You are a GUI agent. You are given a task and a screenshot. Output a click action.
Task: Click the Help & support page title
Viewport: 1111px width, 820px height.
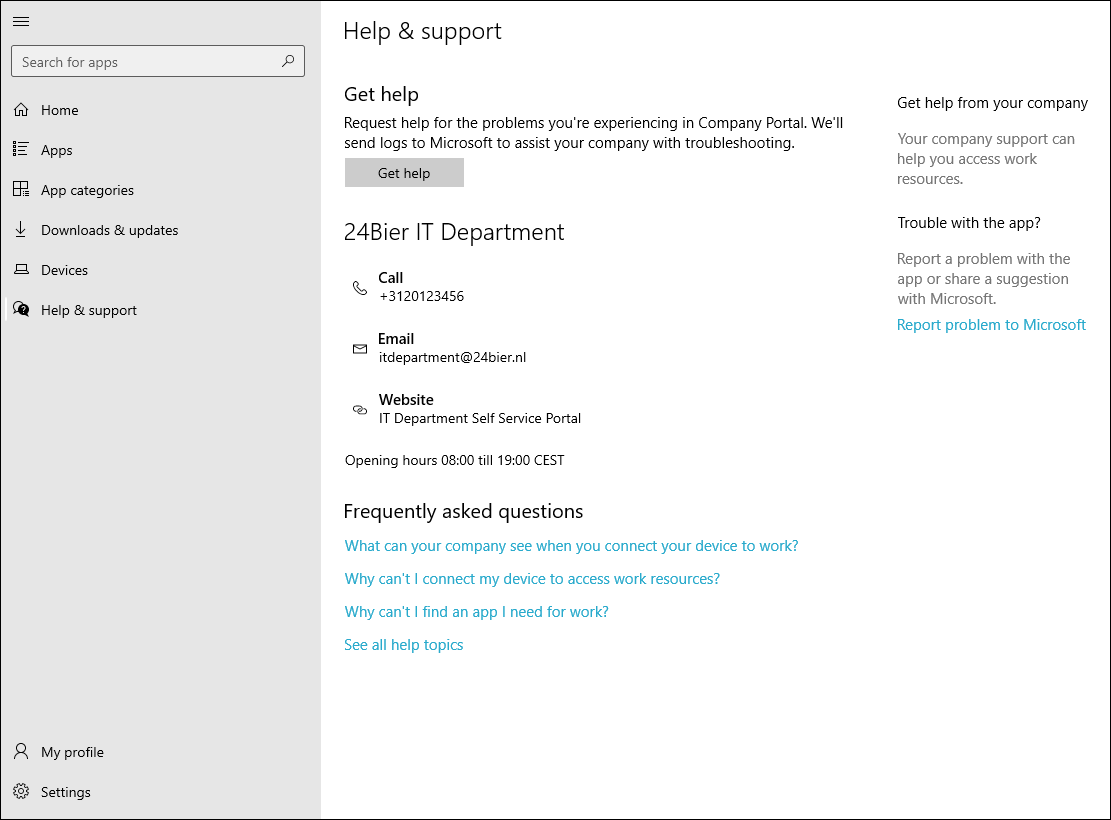[422, 31]
